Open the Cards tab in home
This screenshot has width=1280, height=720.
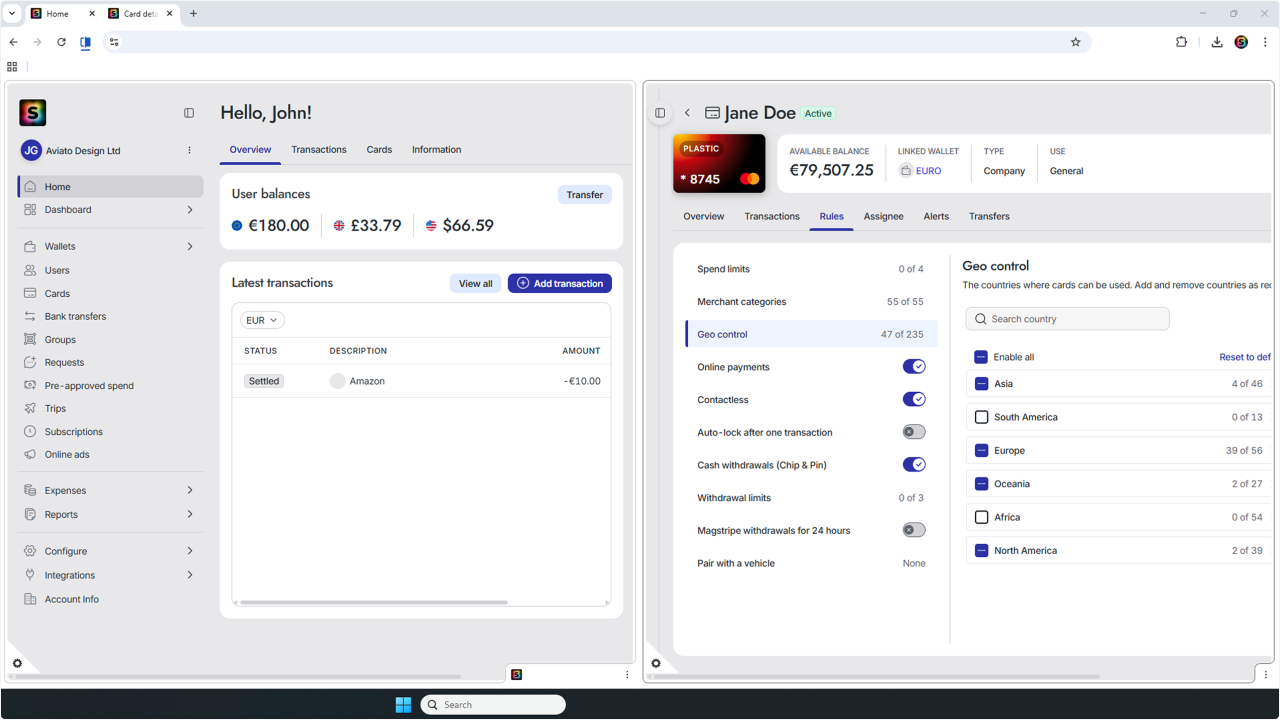[x=379, y=150]
